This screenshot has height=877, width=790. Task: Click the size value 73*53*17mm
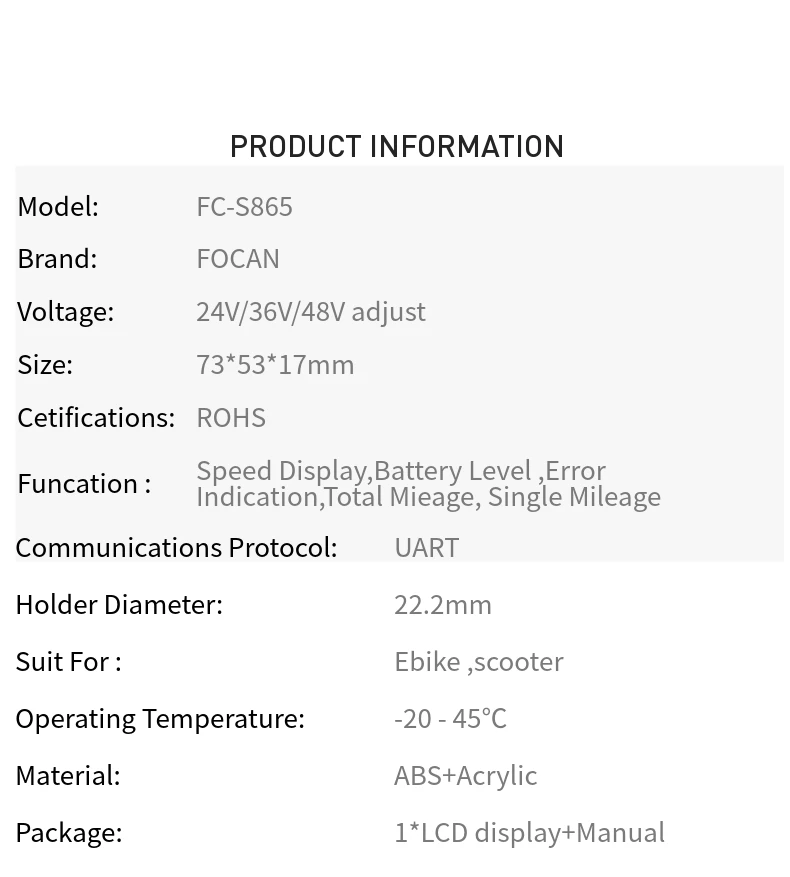pyautogui.click(x=275, y=364)
